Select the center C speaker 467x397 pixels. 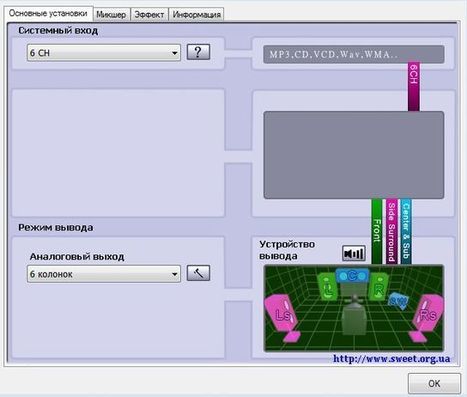click(352, 276)
